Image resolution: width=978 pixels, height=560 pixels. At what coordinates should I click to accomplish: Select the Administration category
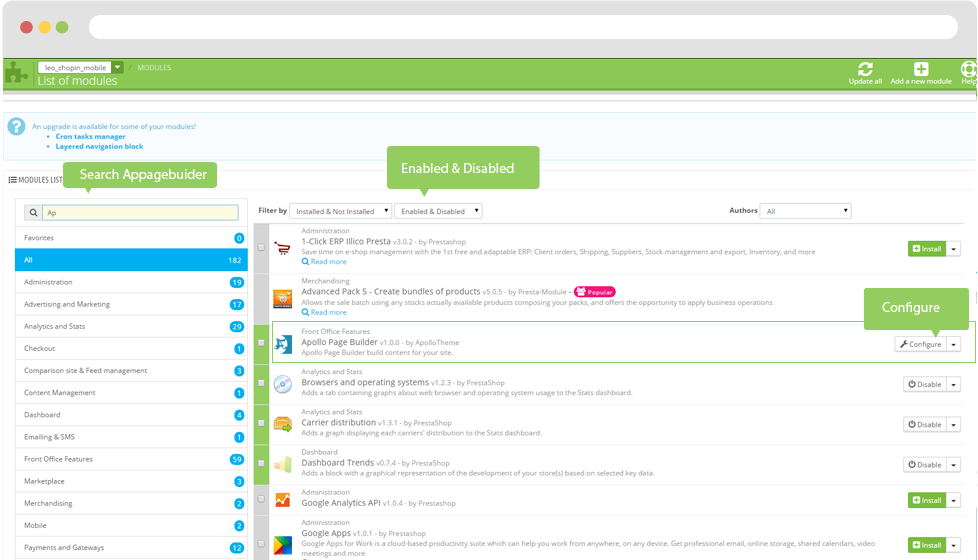click(x=132, y=282)
